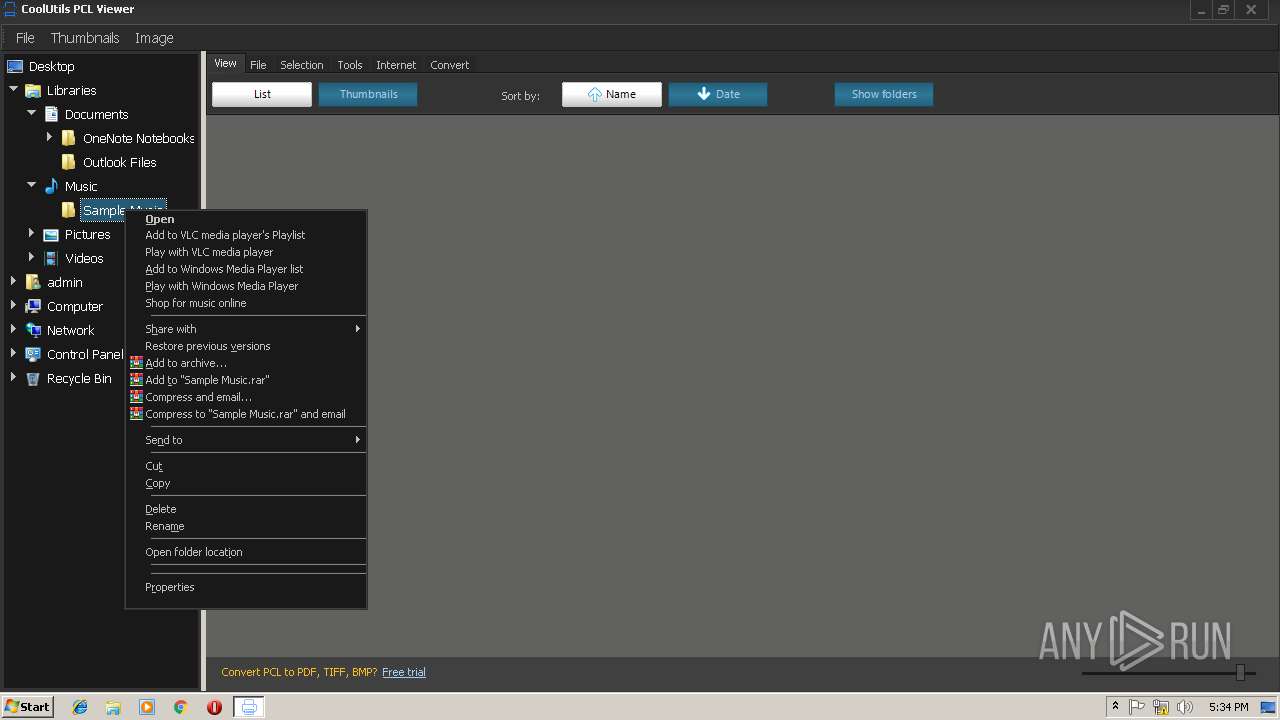Launch Chrome from the taskbar

click(180, 707)
